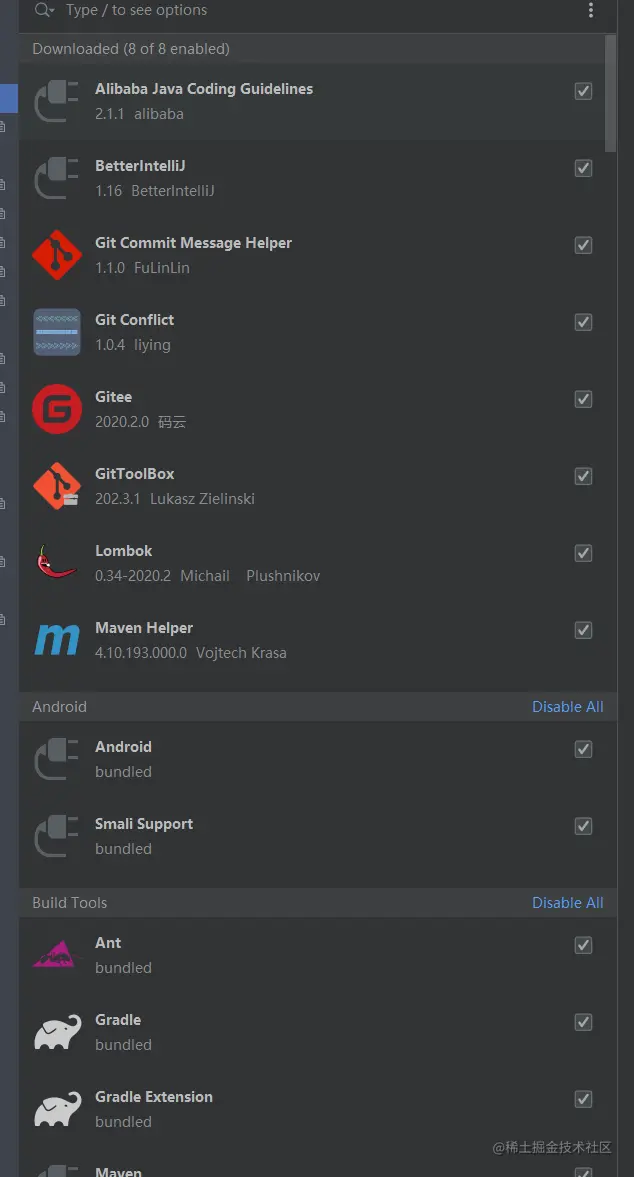Screen dimensions: 634x1177
Task: Select the Lombok plugin name
Action: click(x=124, y=550)
